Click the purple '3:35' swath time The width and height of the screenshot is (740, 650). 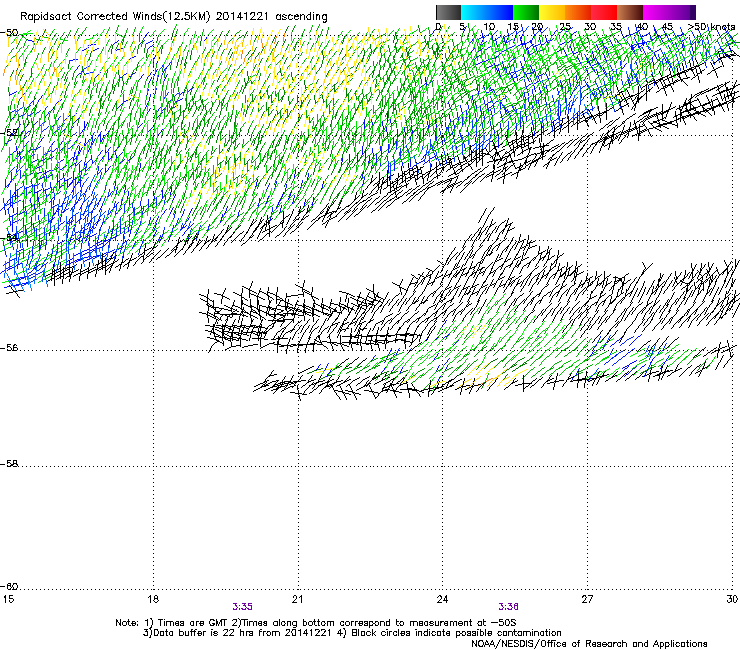(243, 607)
